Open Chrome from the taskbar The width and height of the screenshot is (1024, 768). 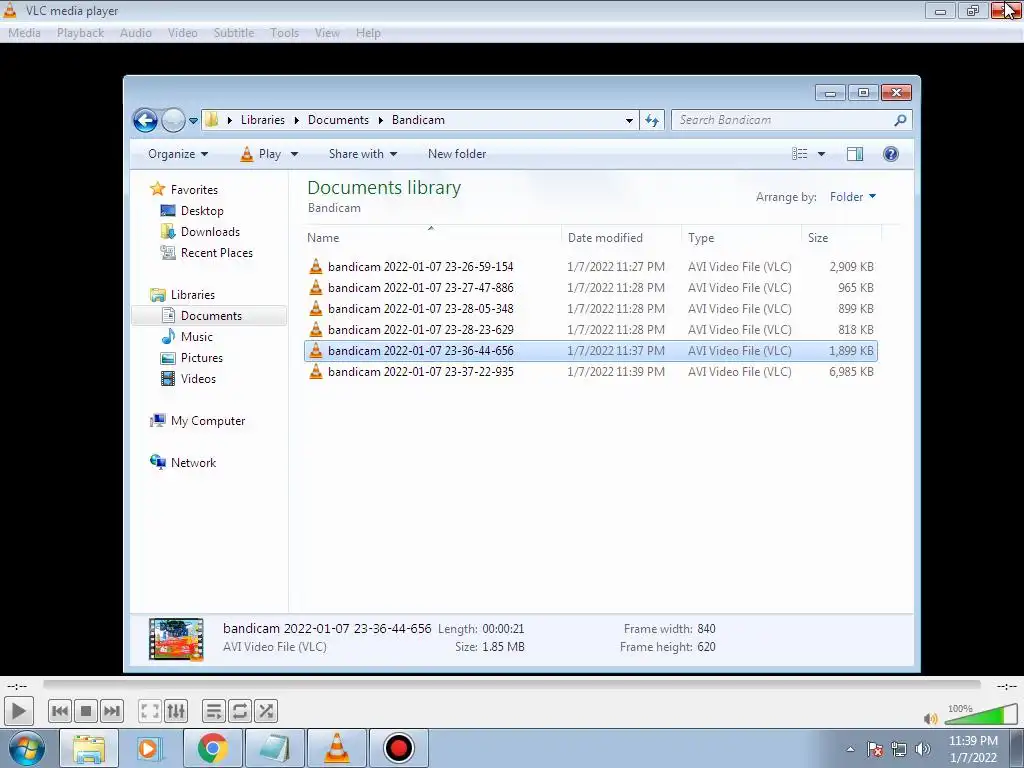point(212,748)
